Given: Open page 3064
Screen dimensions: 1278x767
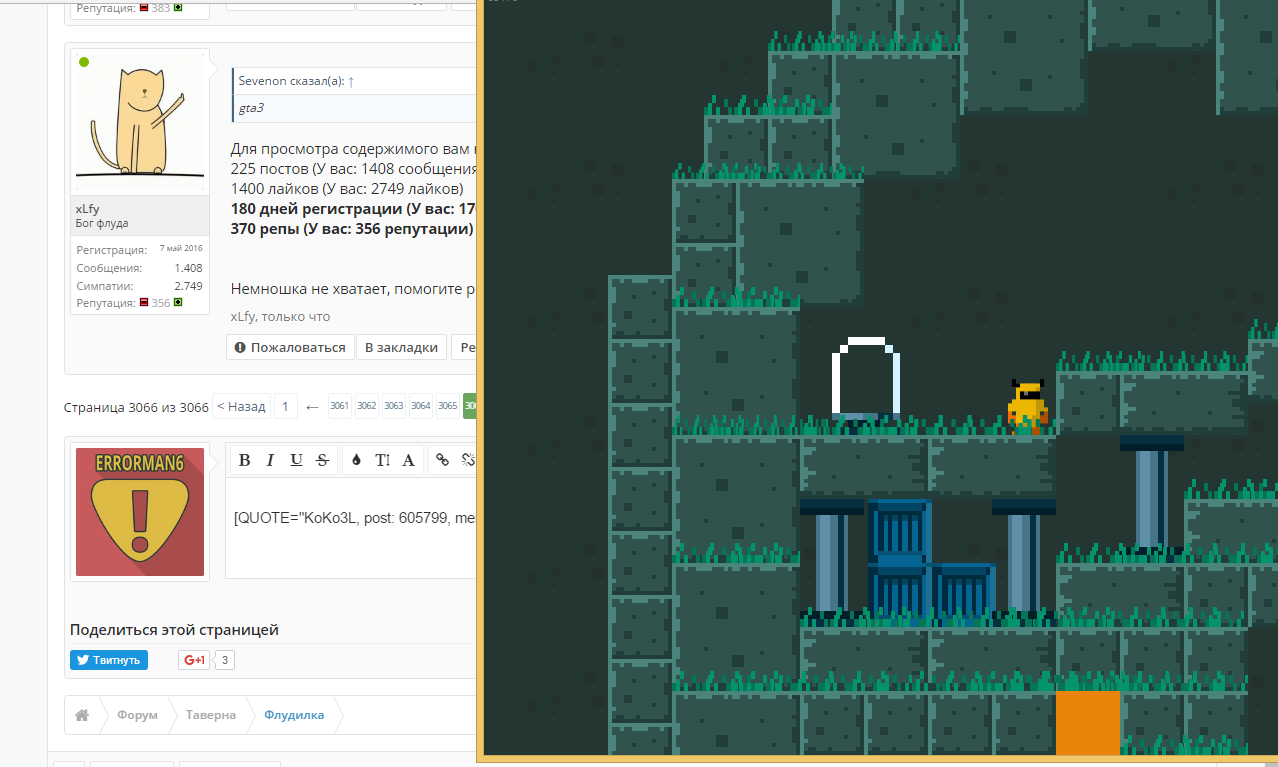Looking at the screenshot, I should [x=421, y=406].
